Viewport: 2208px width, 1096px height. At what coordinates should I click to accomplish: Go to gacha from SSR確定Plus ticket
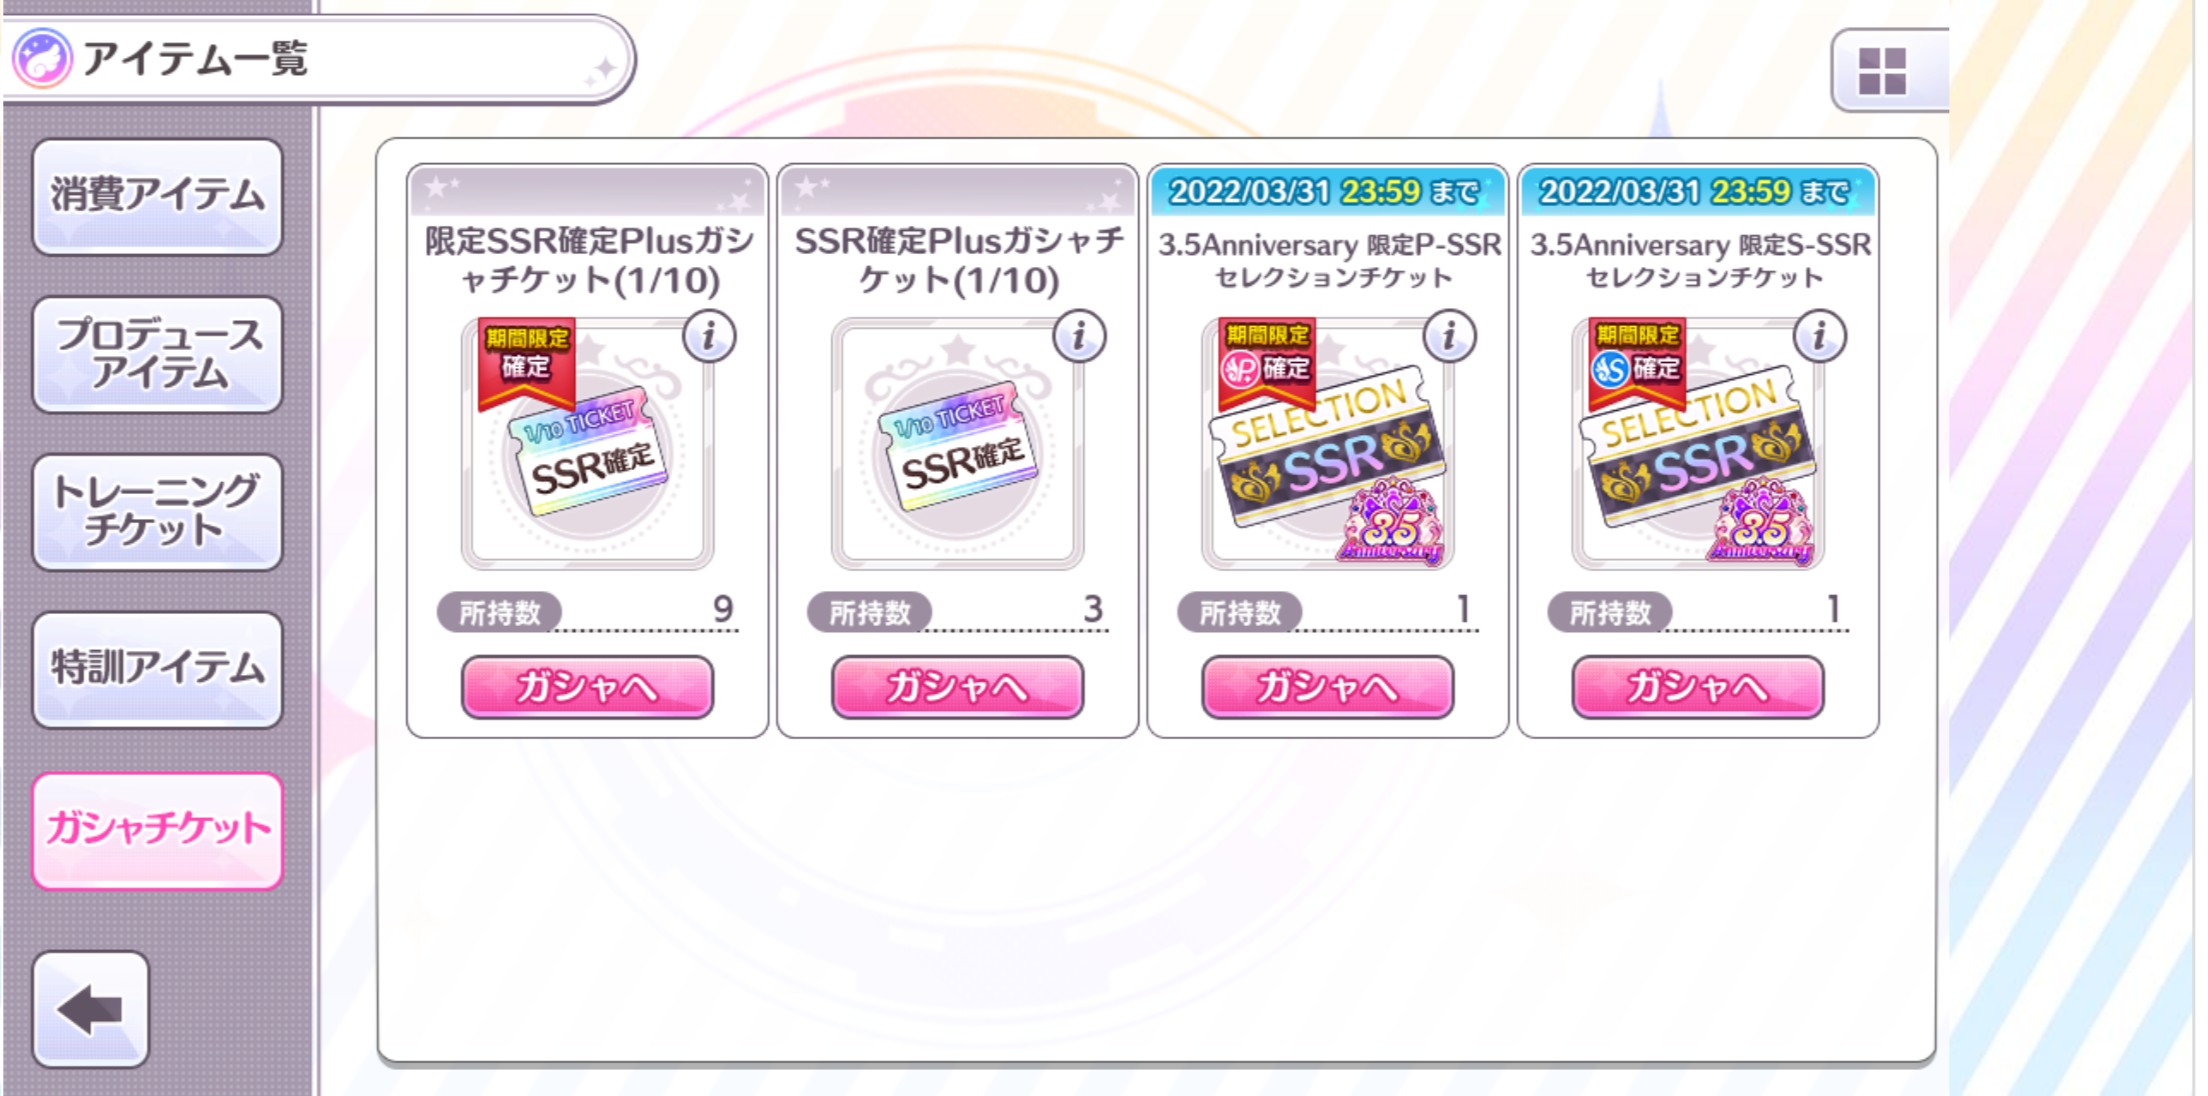tap(958, 687)
